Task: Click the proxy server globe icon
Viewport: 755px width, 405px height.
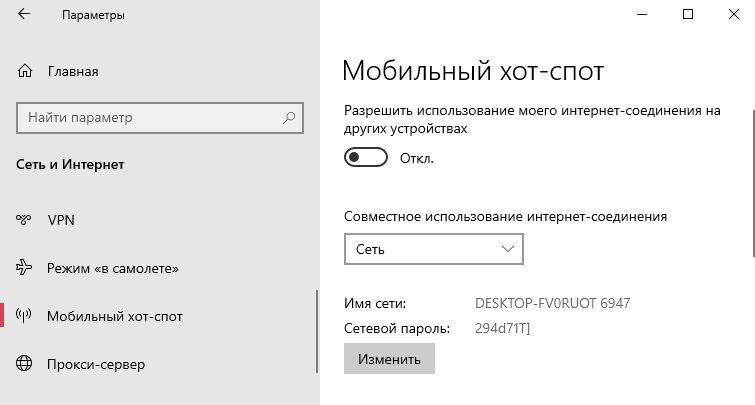Action: [24, 364]
